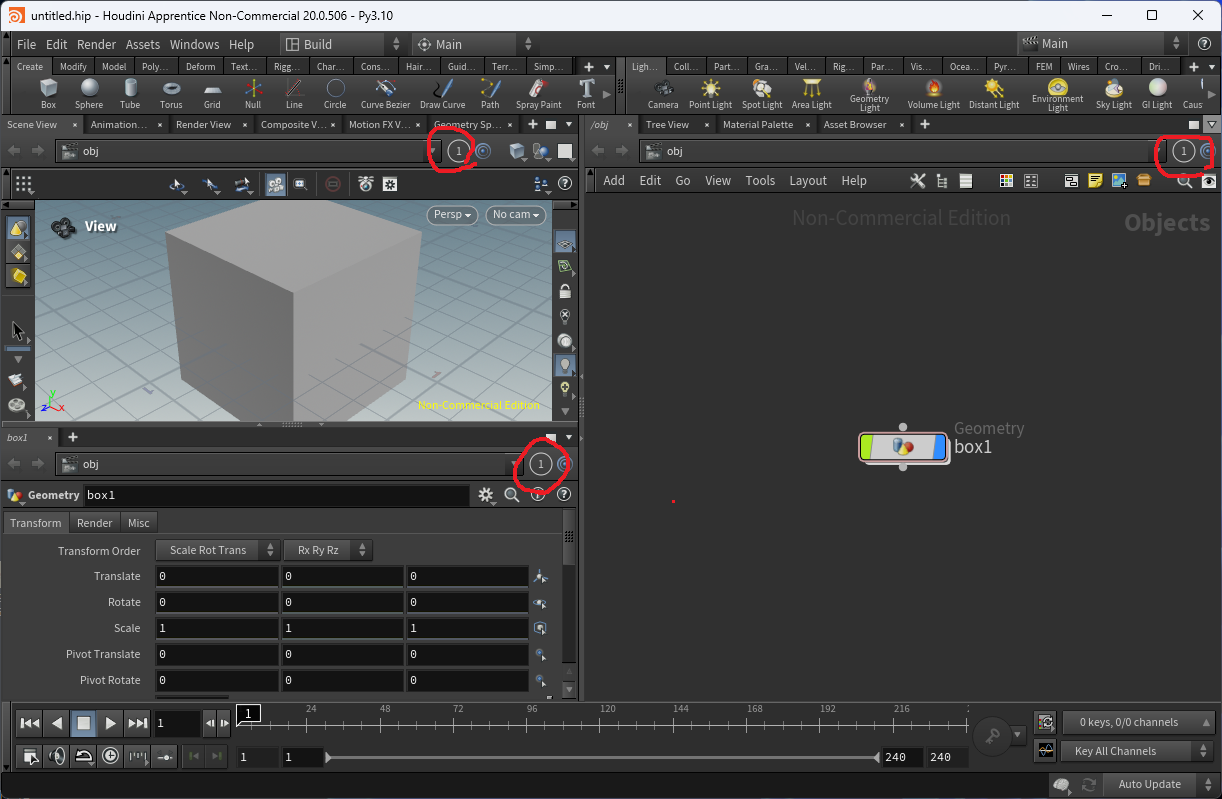Select the Volume Light tool
Viewport: 1222px width, 799px height.
click(934, 94)
